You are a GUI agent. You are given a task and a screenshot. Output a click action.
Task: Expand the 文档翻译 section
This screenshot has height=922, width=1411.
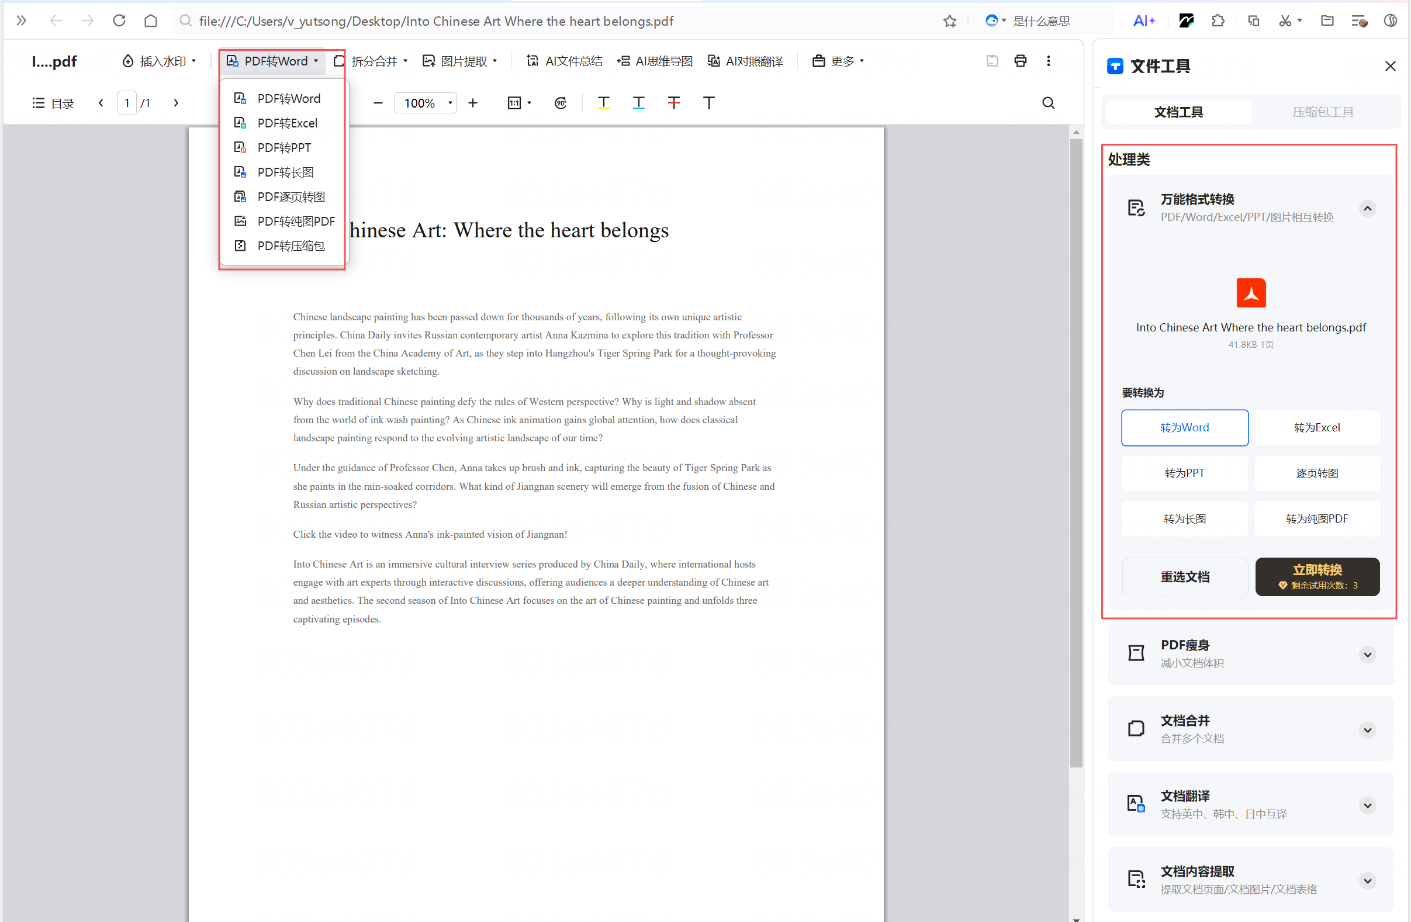click(1367, 806)
